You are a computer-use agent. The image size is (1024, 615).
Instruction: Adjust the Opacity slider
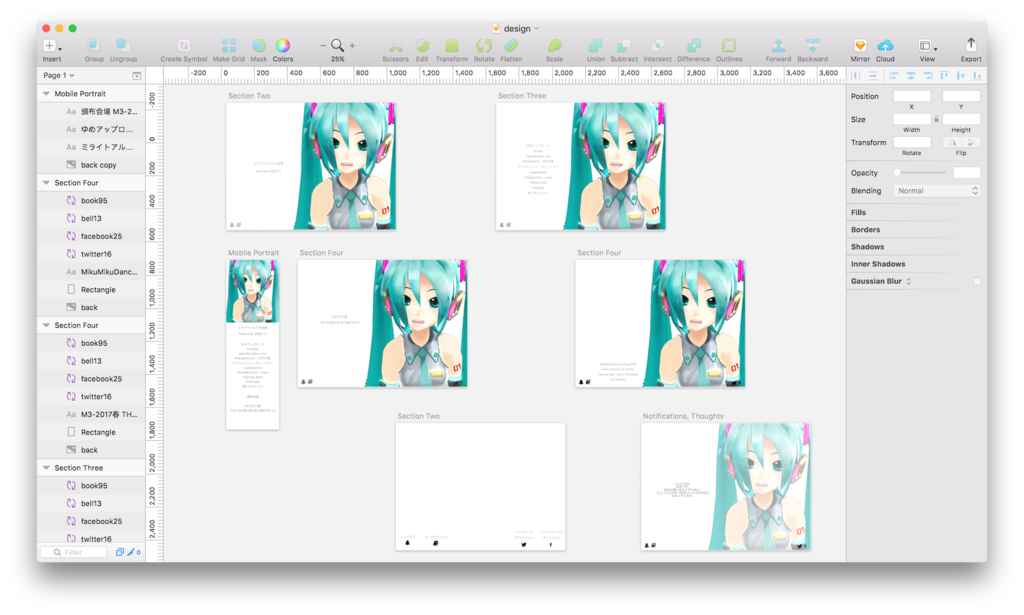pos(921,173)
